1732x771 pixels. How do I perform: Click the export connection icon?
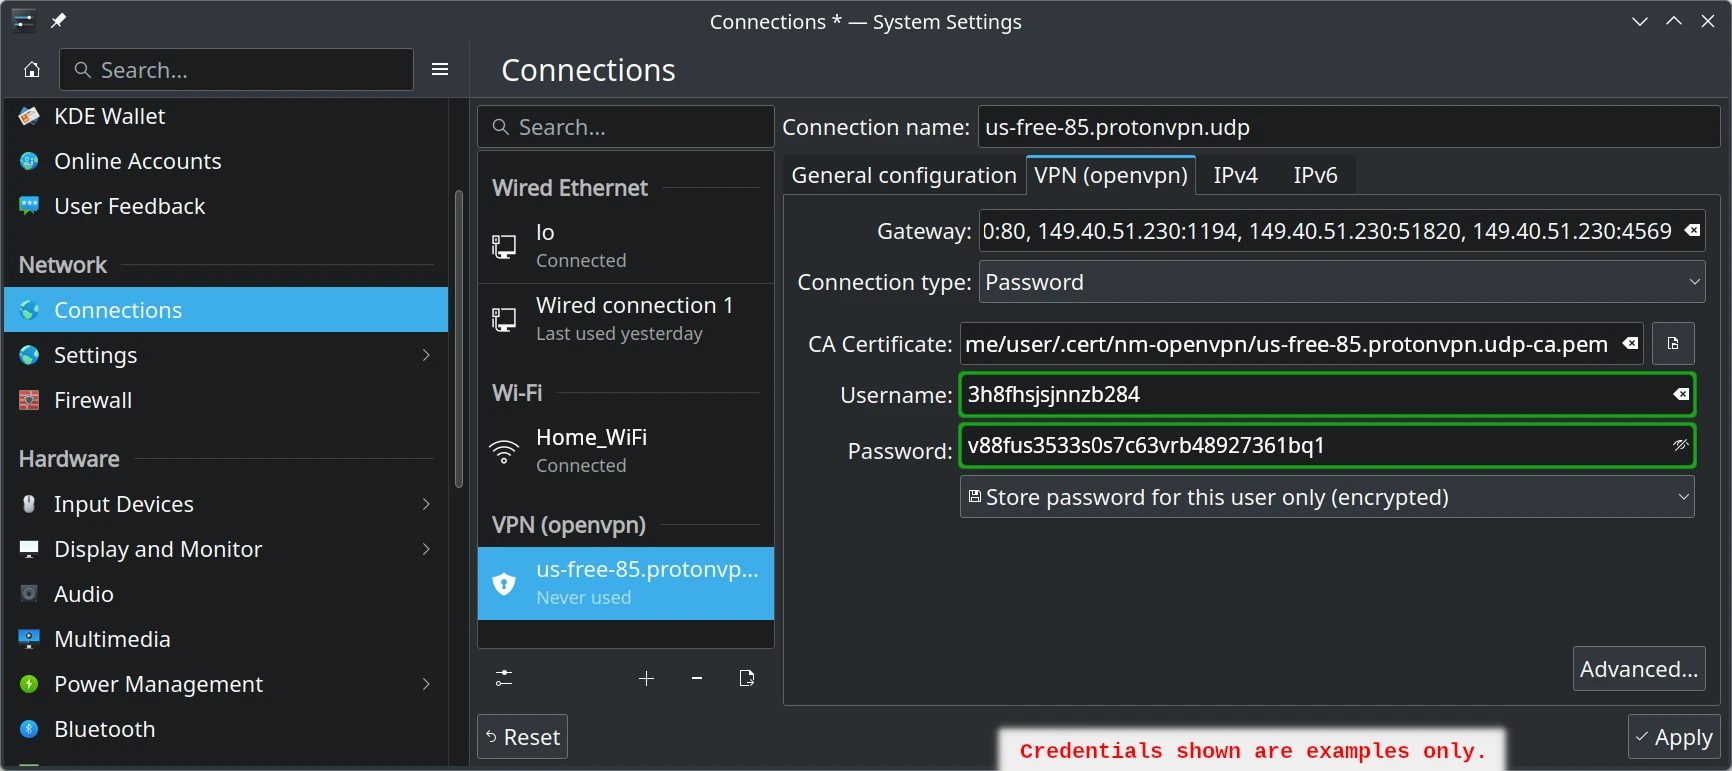746,679
